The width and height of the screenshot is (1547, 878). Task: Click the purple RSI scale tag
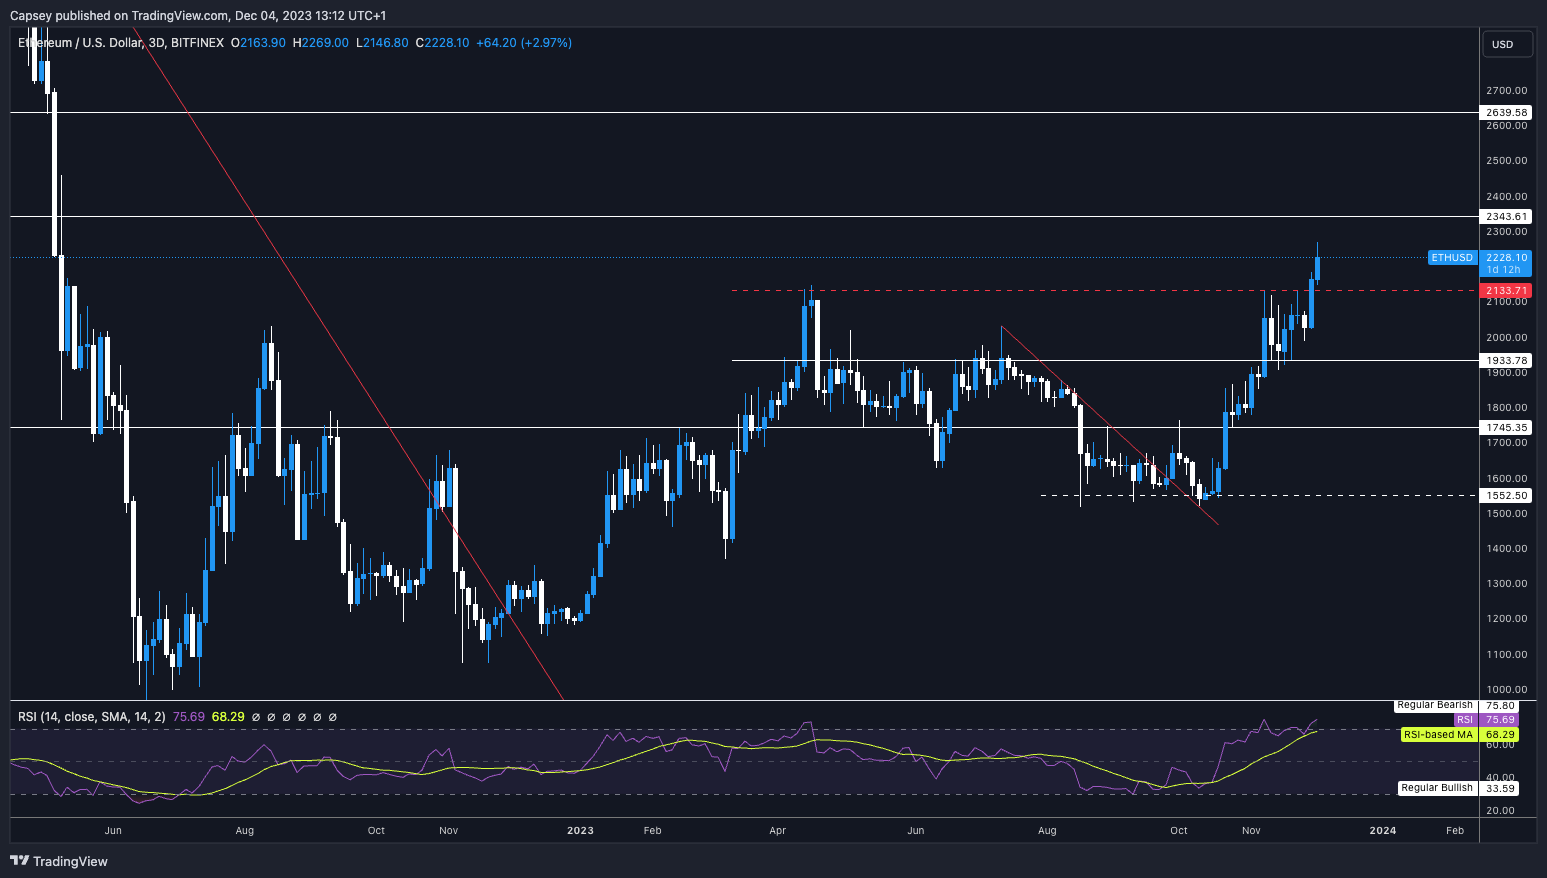pyautogui.click(x=1464, y=720)
